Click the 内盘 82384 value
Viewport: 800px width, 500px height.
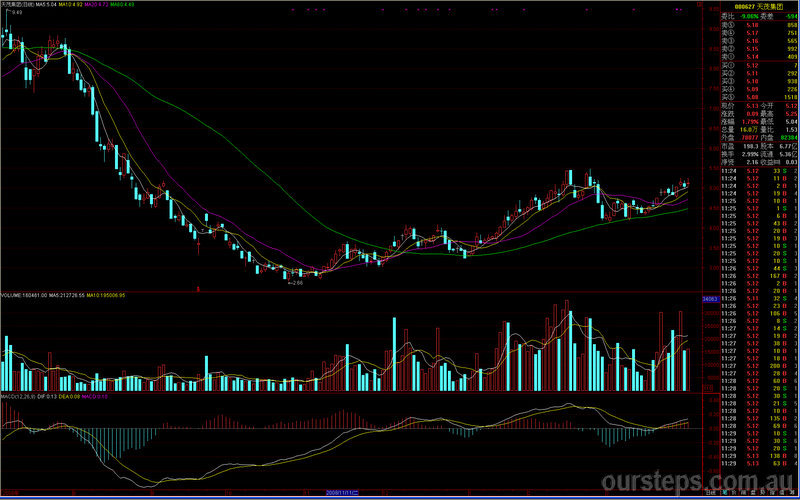click(789, 138)
